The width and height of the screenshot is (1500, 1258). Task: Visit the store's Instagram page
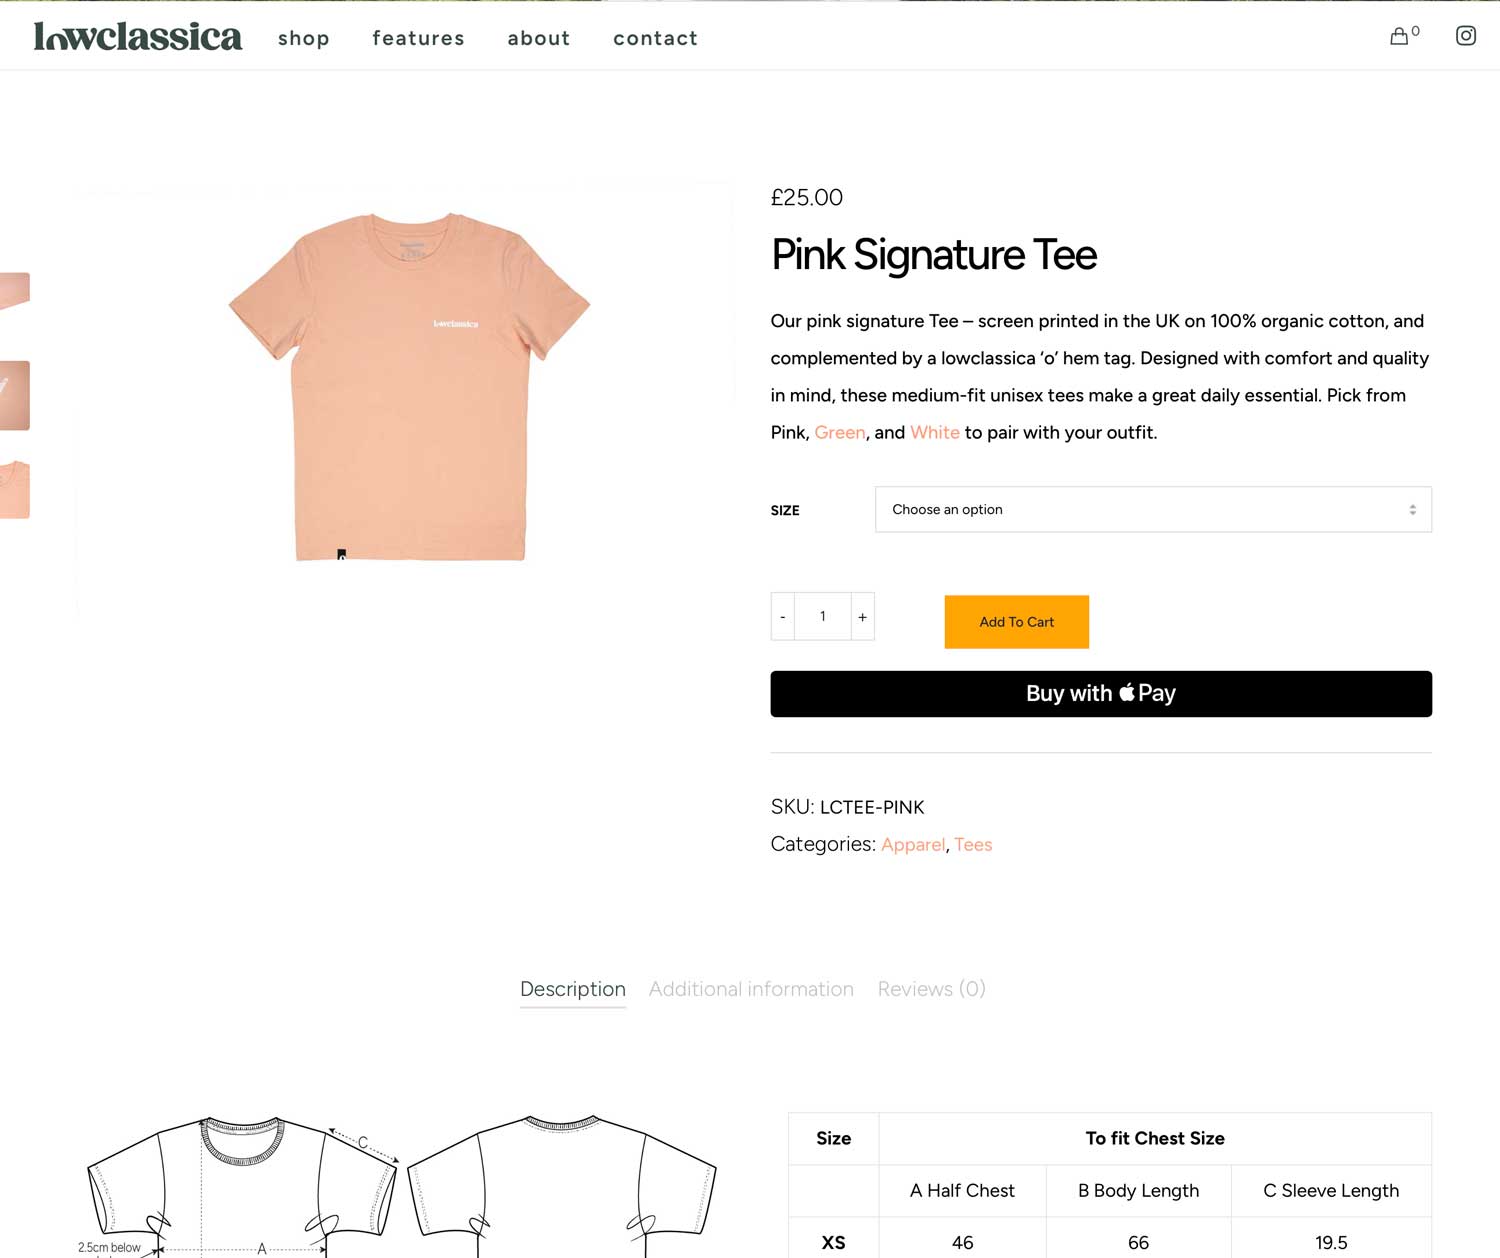click(1466, 35)
